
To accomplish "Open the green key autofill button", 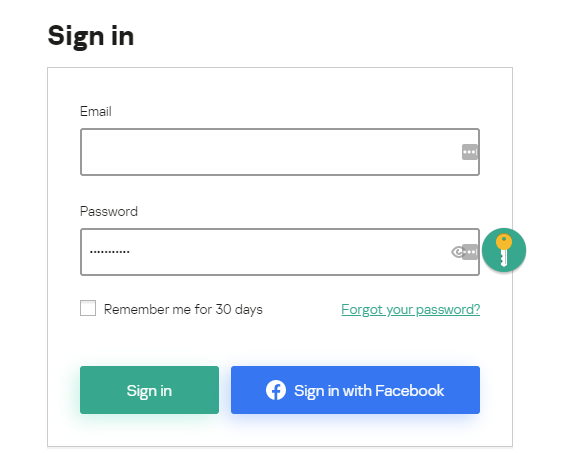I will [504, 250].
